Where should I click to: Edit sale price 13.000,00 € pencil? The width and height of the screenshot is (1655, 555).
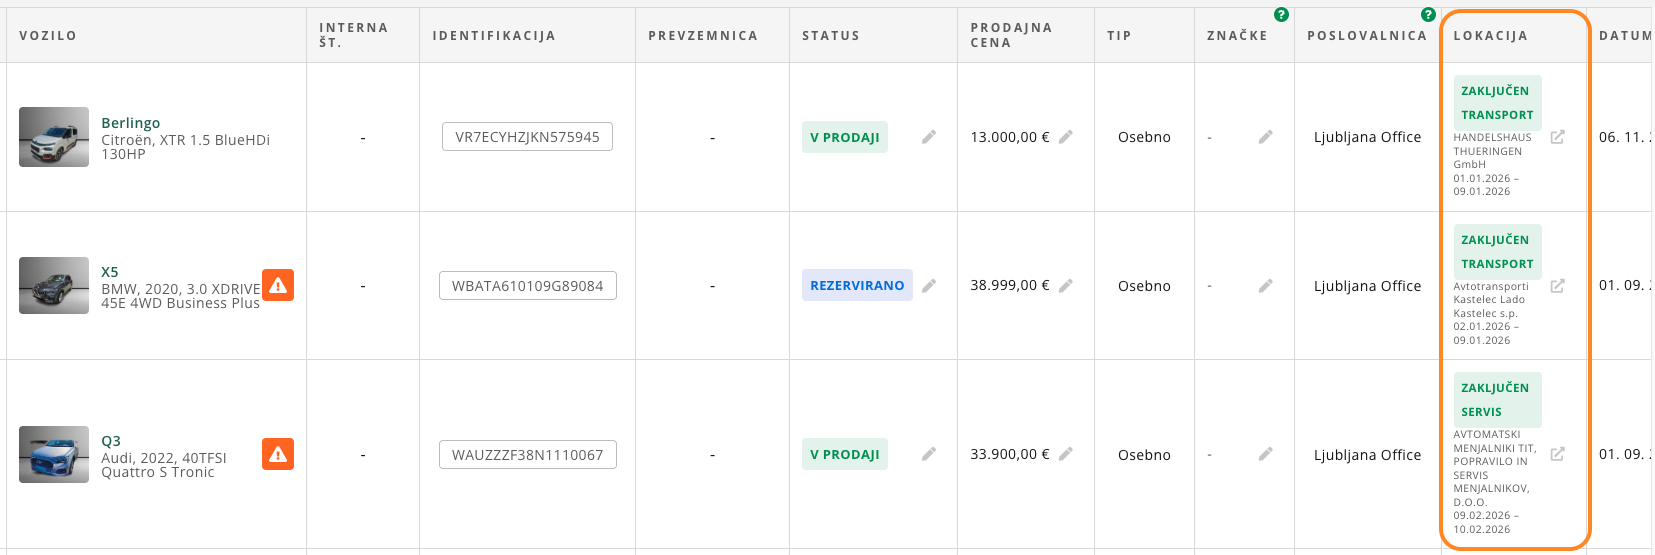(1066, 137)
